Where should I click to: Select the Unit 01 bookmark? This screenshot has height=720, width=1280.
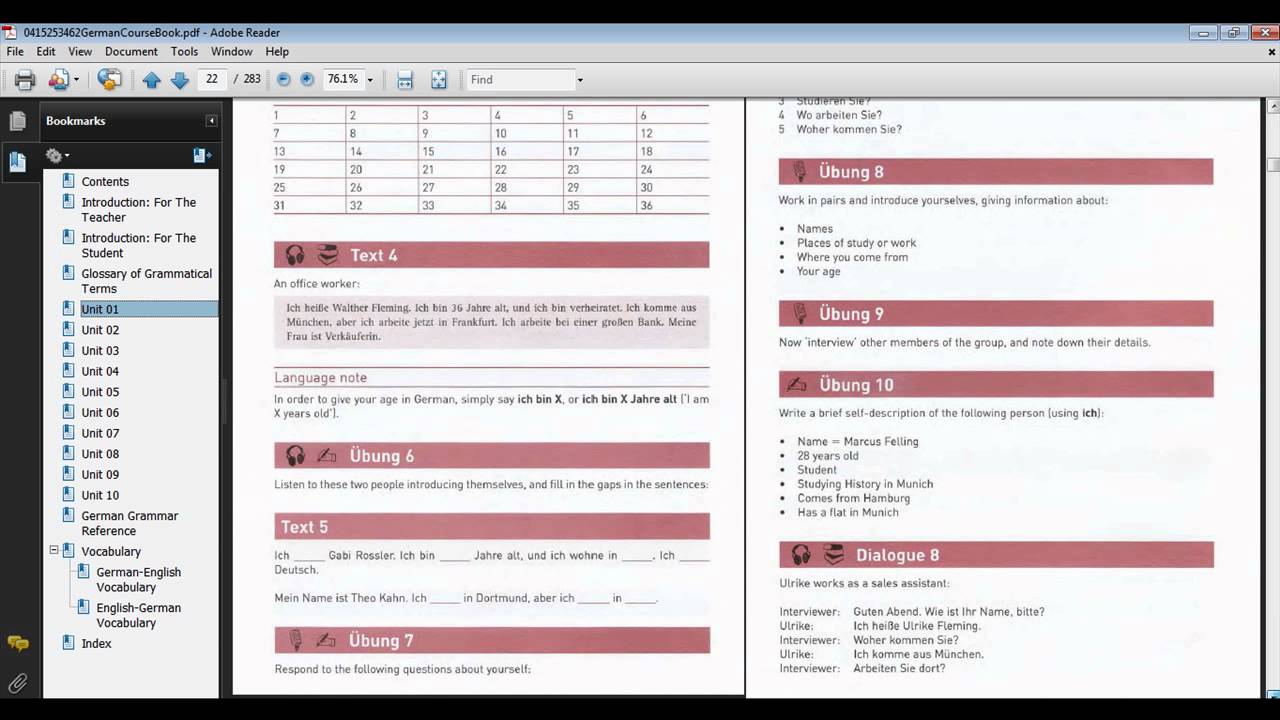[100, 310]
